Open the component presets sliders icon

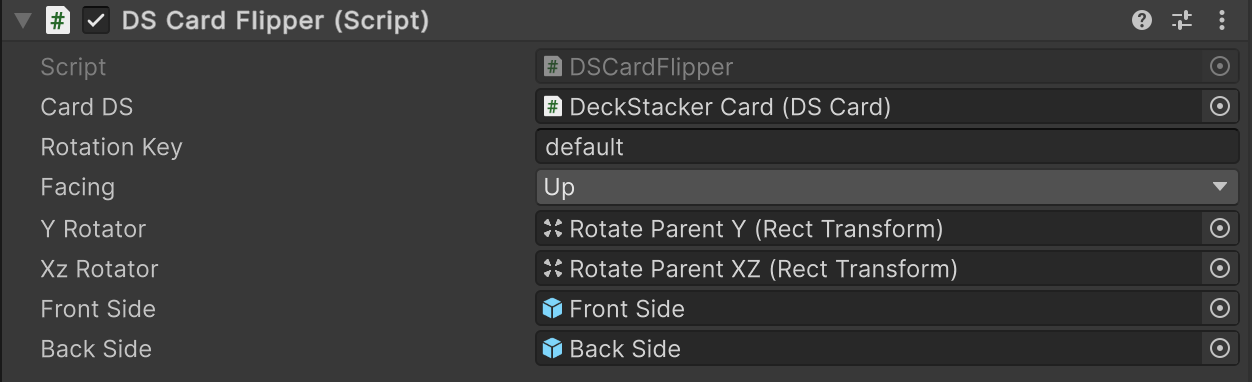point(1183,20)
